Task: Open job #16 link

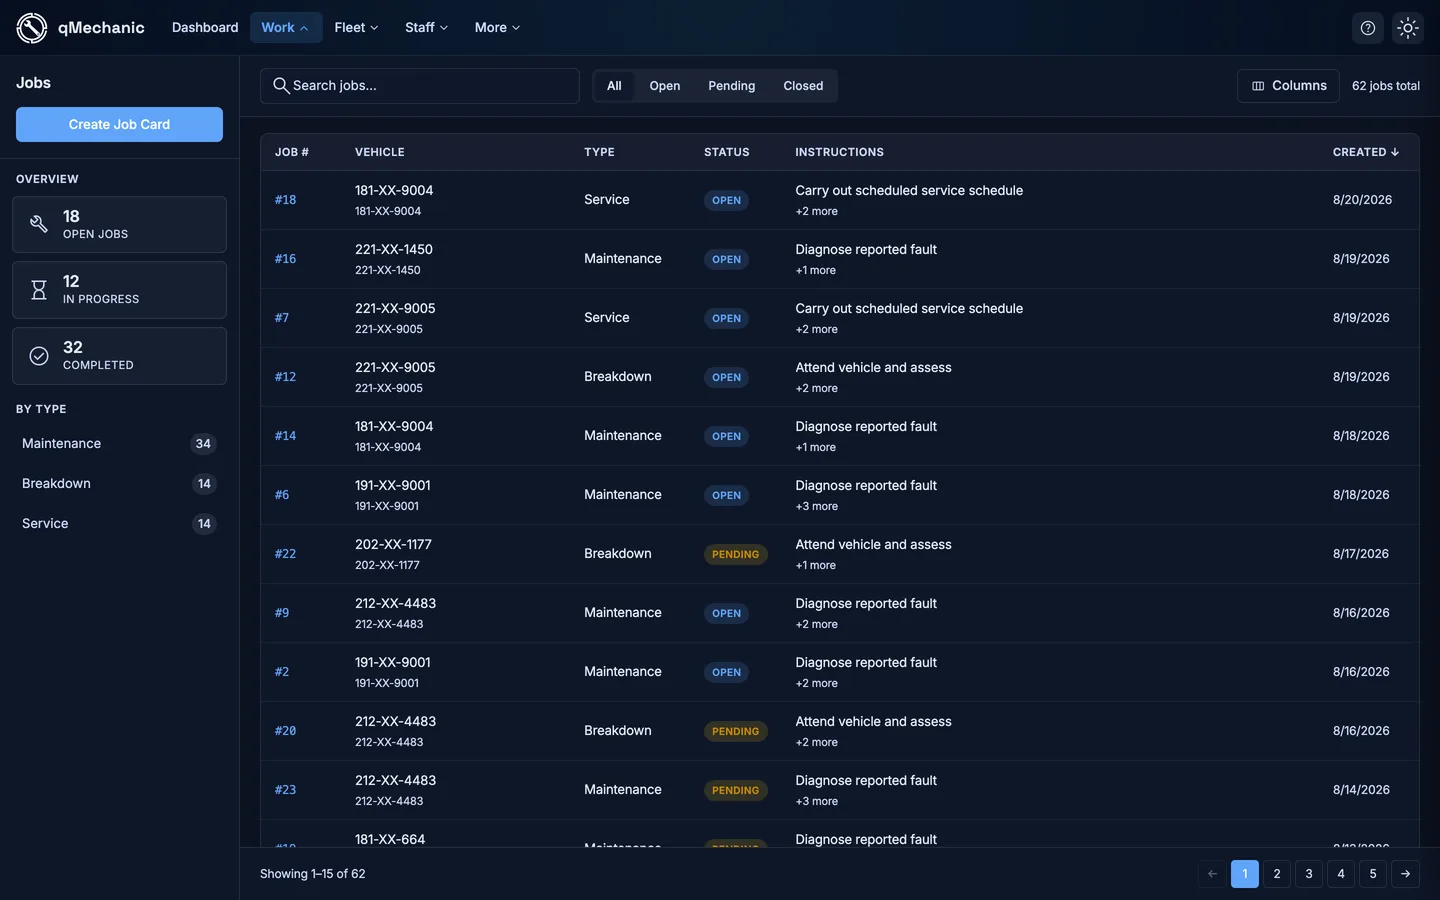Action: click(x=285, y=259)
